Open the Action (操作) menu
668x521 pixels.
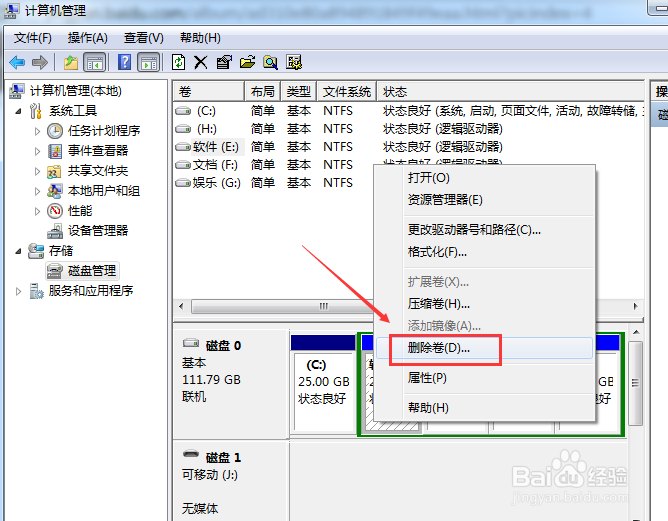[87, 38]
